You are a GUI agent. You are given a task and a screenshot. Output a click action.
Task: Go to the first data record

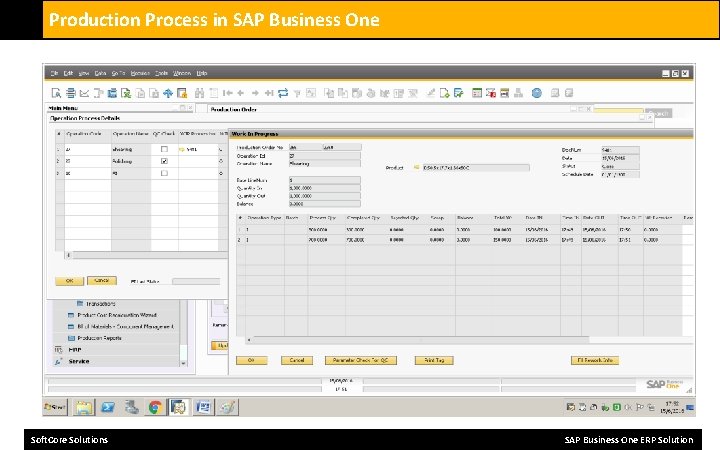[227, 93]
